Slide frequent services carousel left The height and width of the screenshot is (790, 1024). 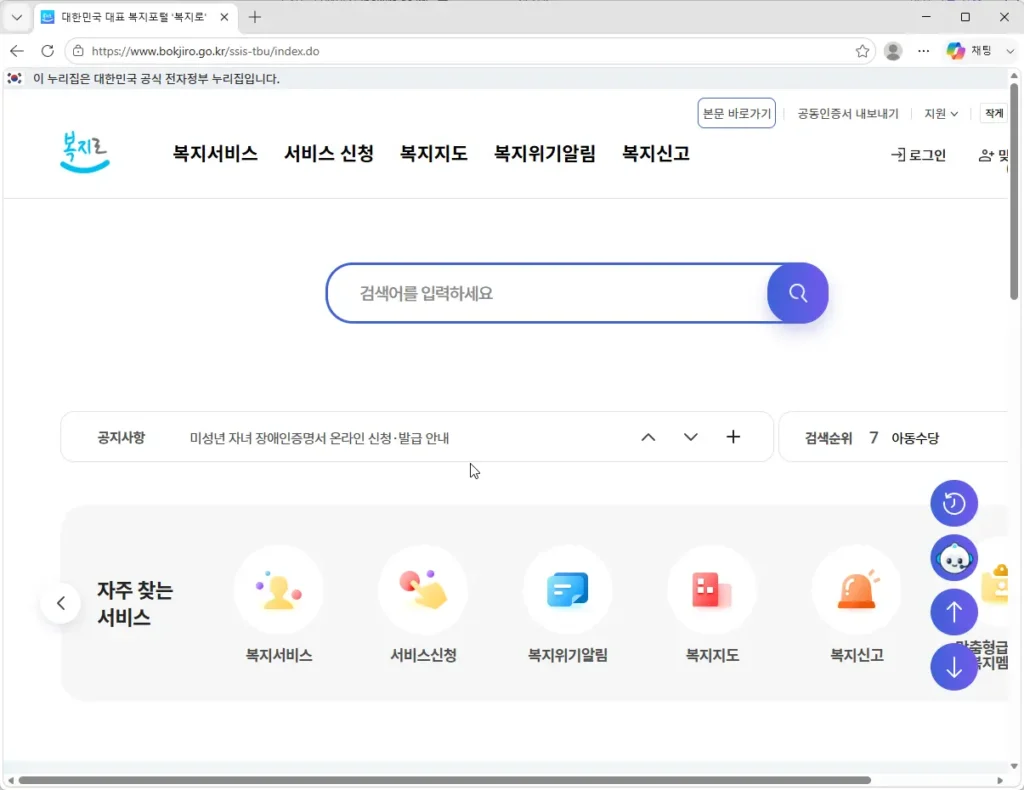point(61,603)
